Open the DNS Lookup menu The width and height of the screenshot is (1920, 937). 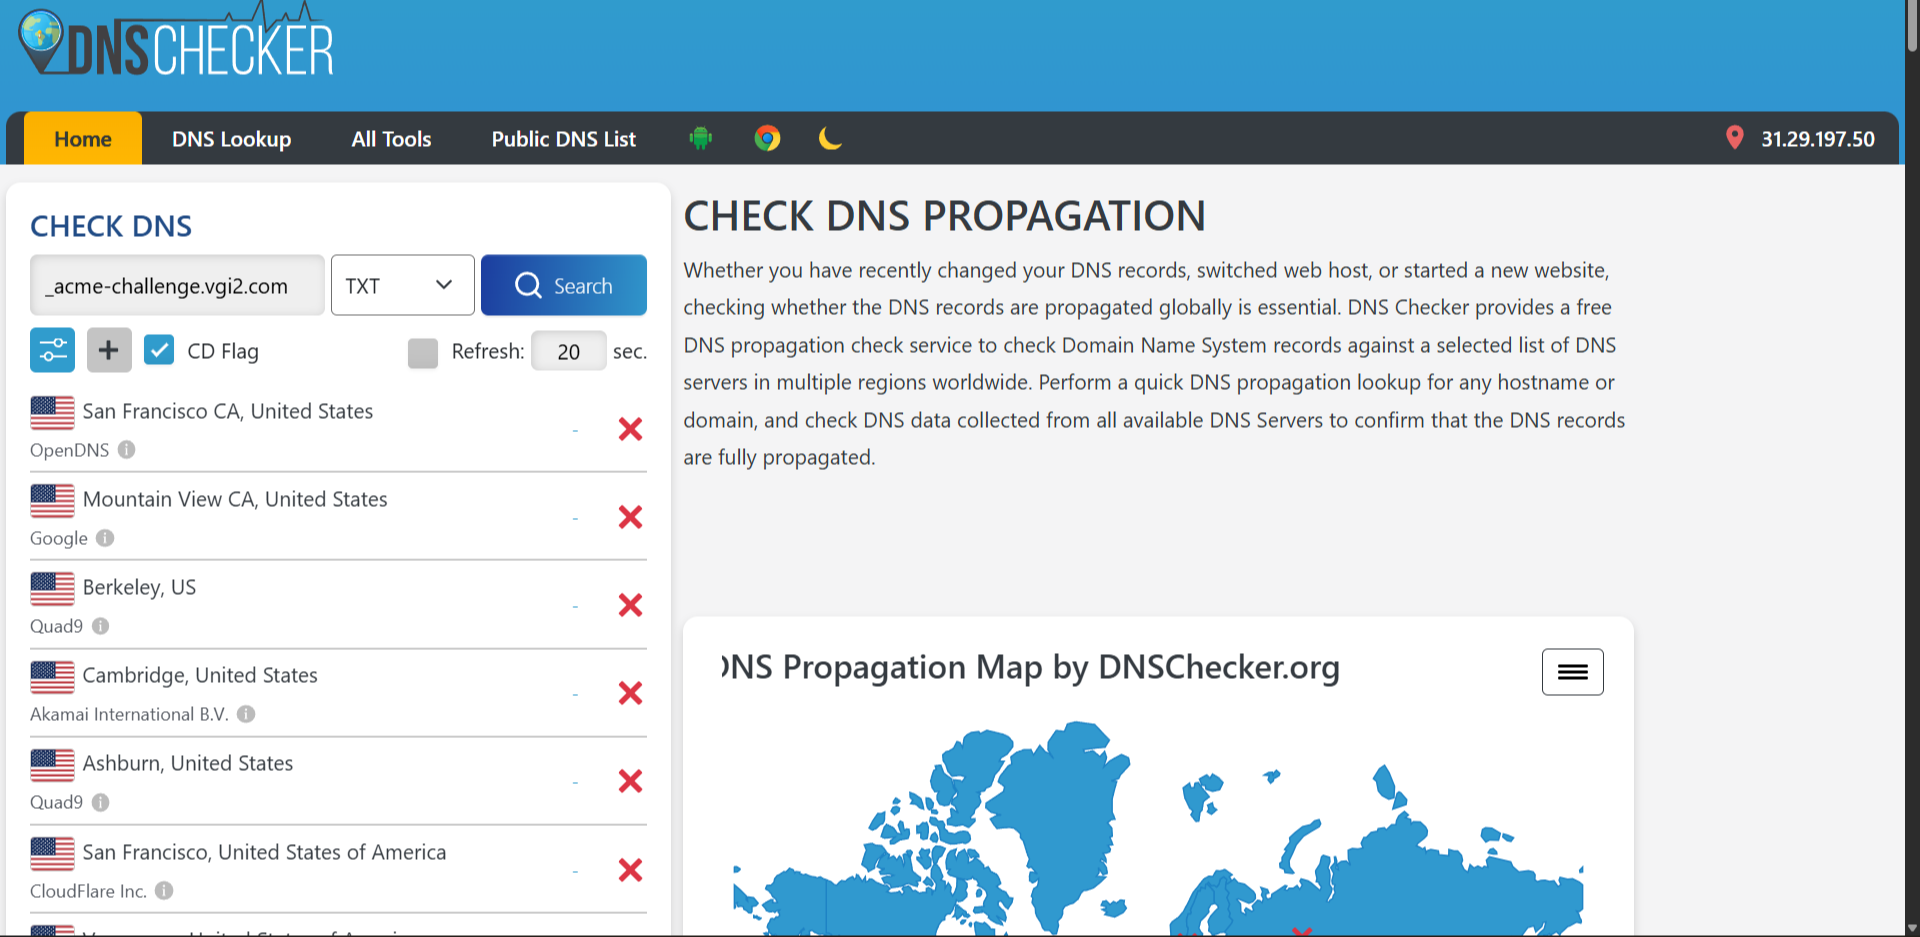[x=231, y=139]
